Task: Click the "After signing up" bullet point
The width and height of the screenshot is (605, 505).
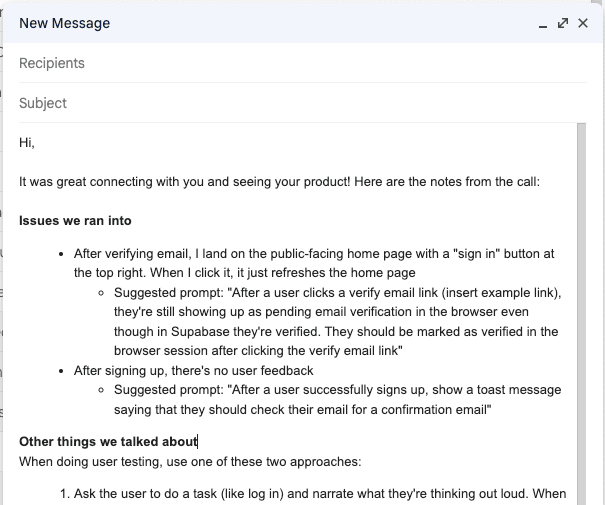Action: click(x=194, y=370)
